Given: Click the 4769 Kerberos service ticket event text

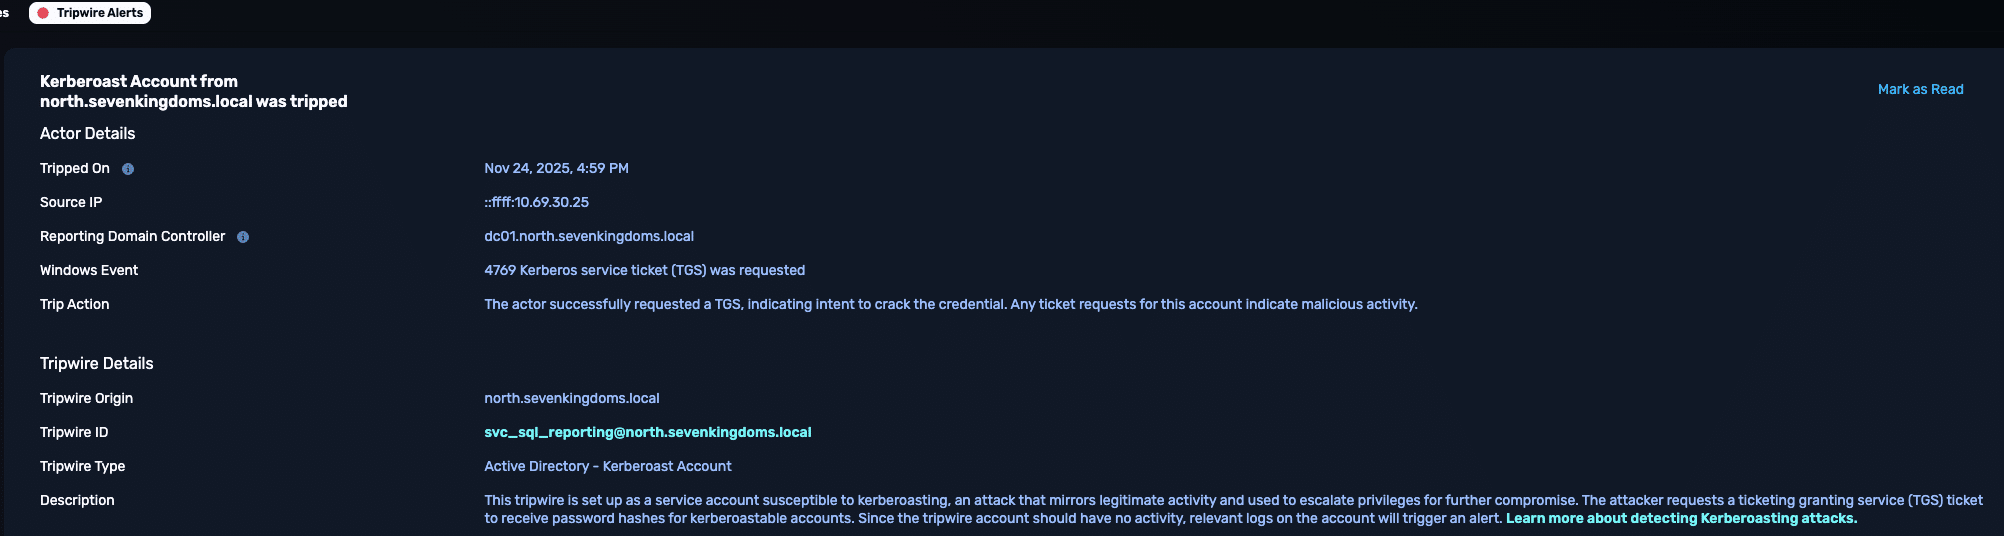Looking at the screenshot, I should [644, 270].
